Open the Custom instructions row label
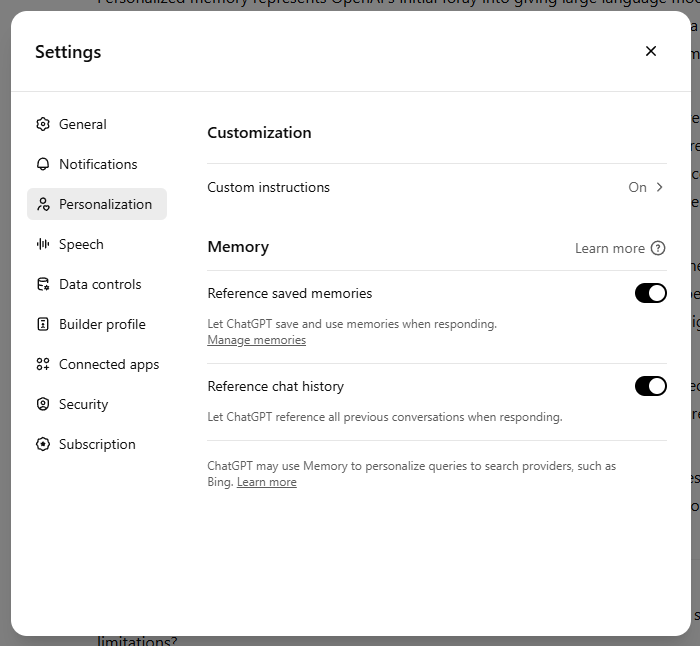 268,187
